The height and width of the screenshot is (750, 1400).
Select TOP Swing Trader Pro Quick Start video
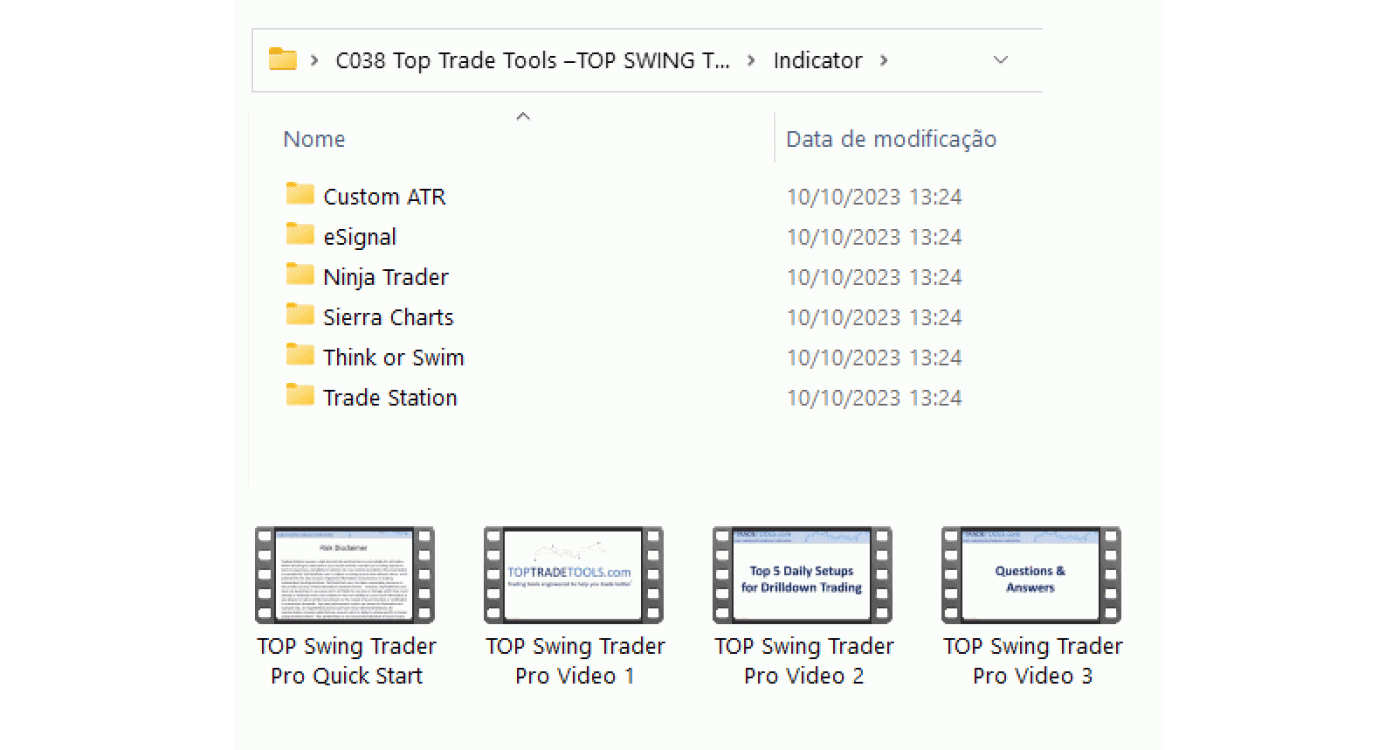click(x=346, y=575)
